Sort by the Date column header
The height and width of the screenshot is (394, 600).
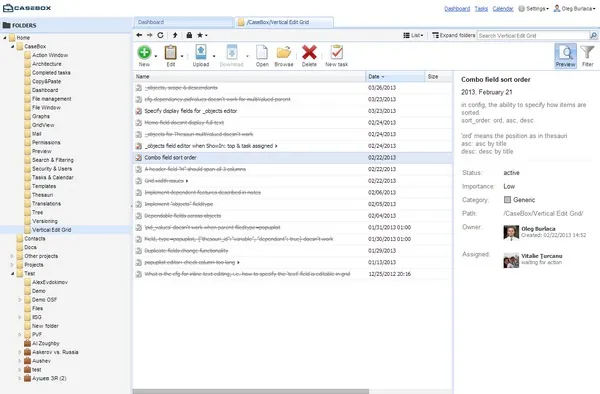395,77
